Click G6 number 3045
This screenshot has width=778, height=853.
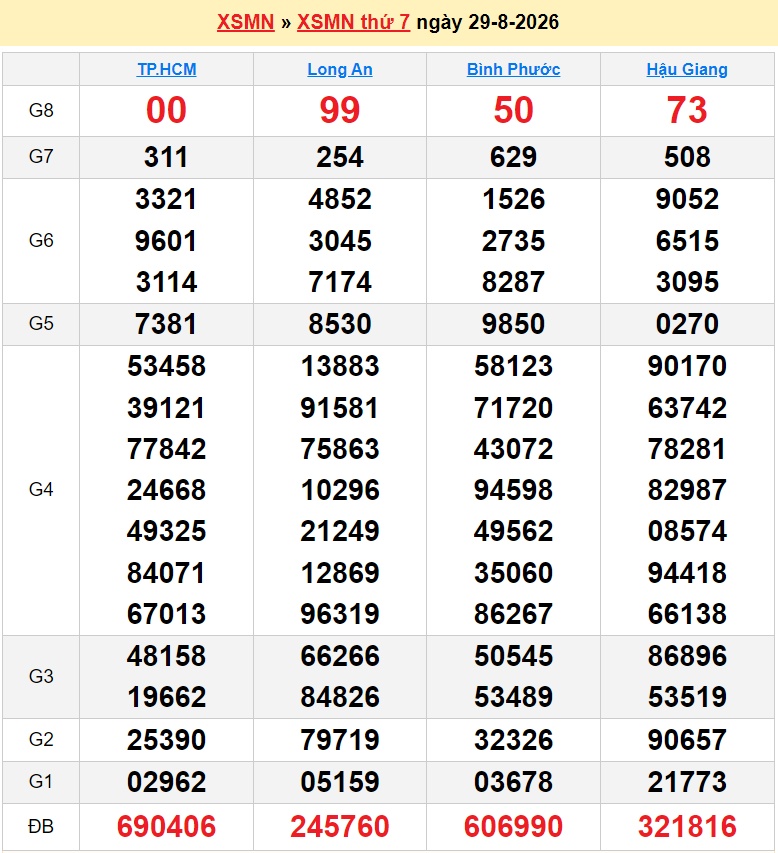pyautogui.click(x=339, y=241)
